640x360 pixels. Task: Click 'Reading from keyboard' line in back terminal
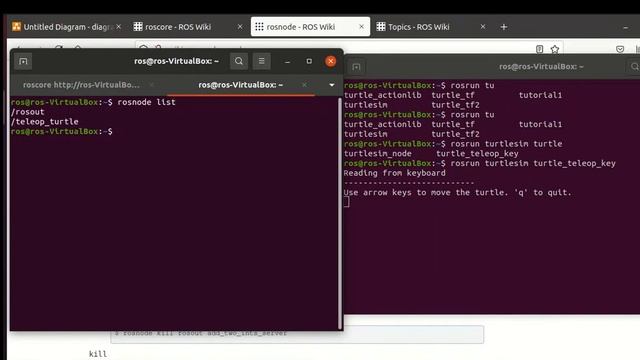(x=395, y=173)
